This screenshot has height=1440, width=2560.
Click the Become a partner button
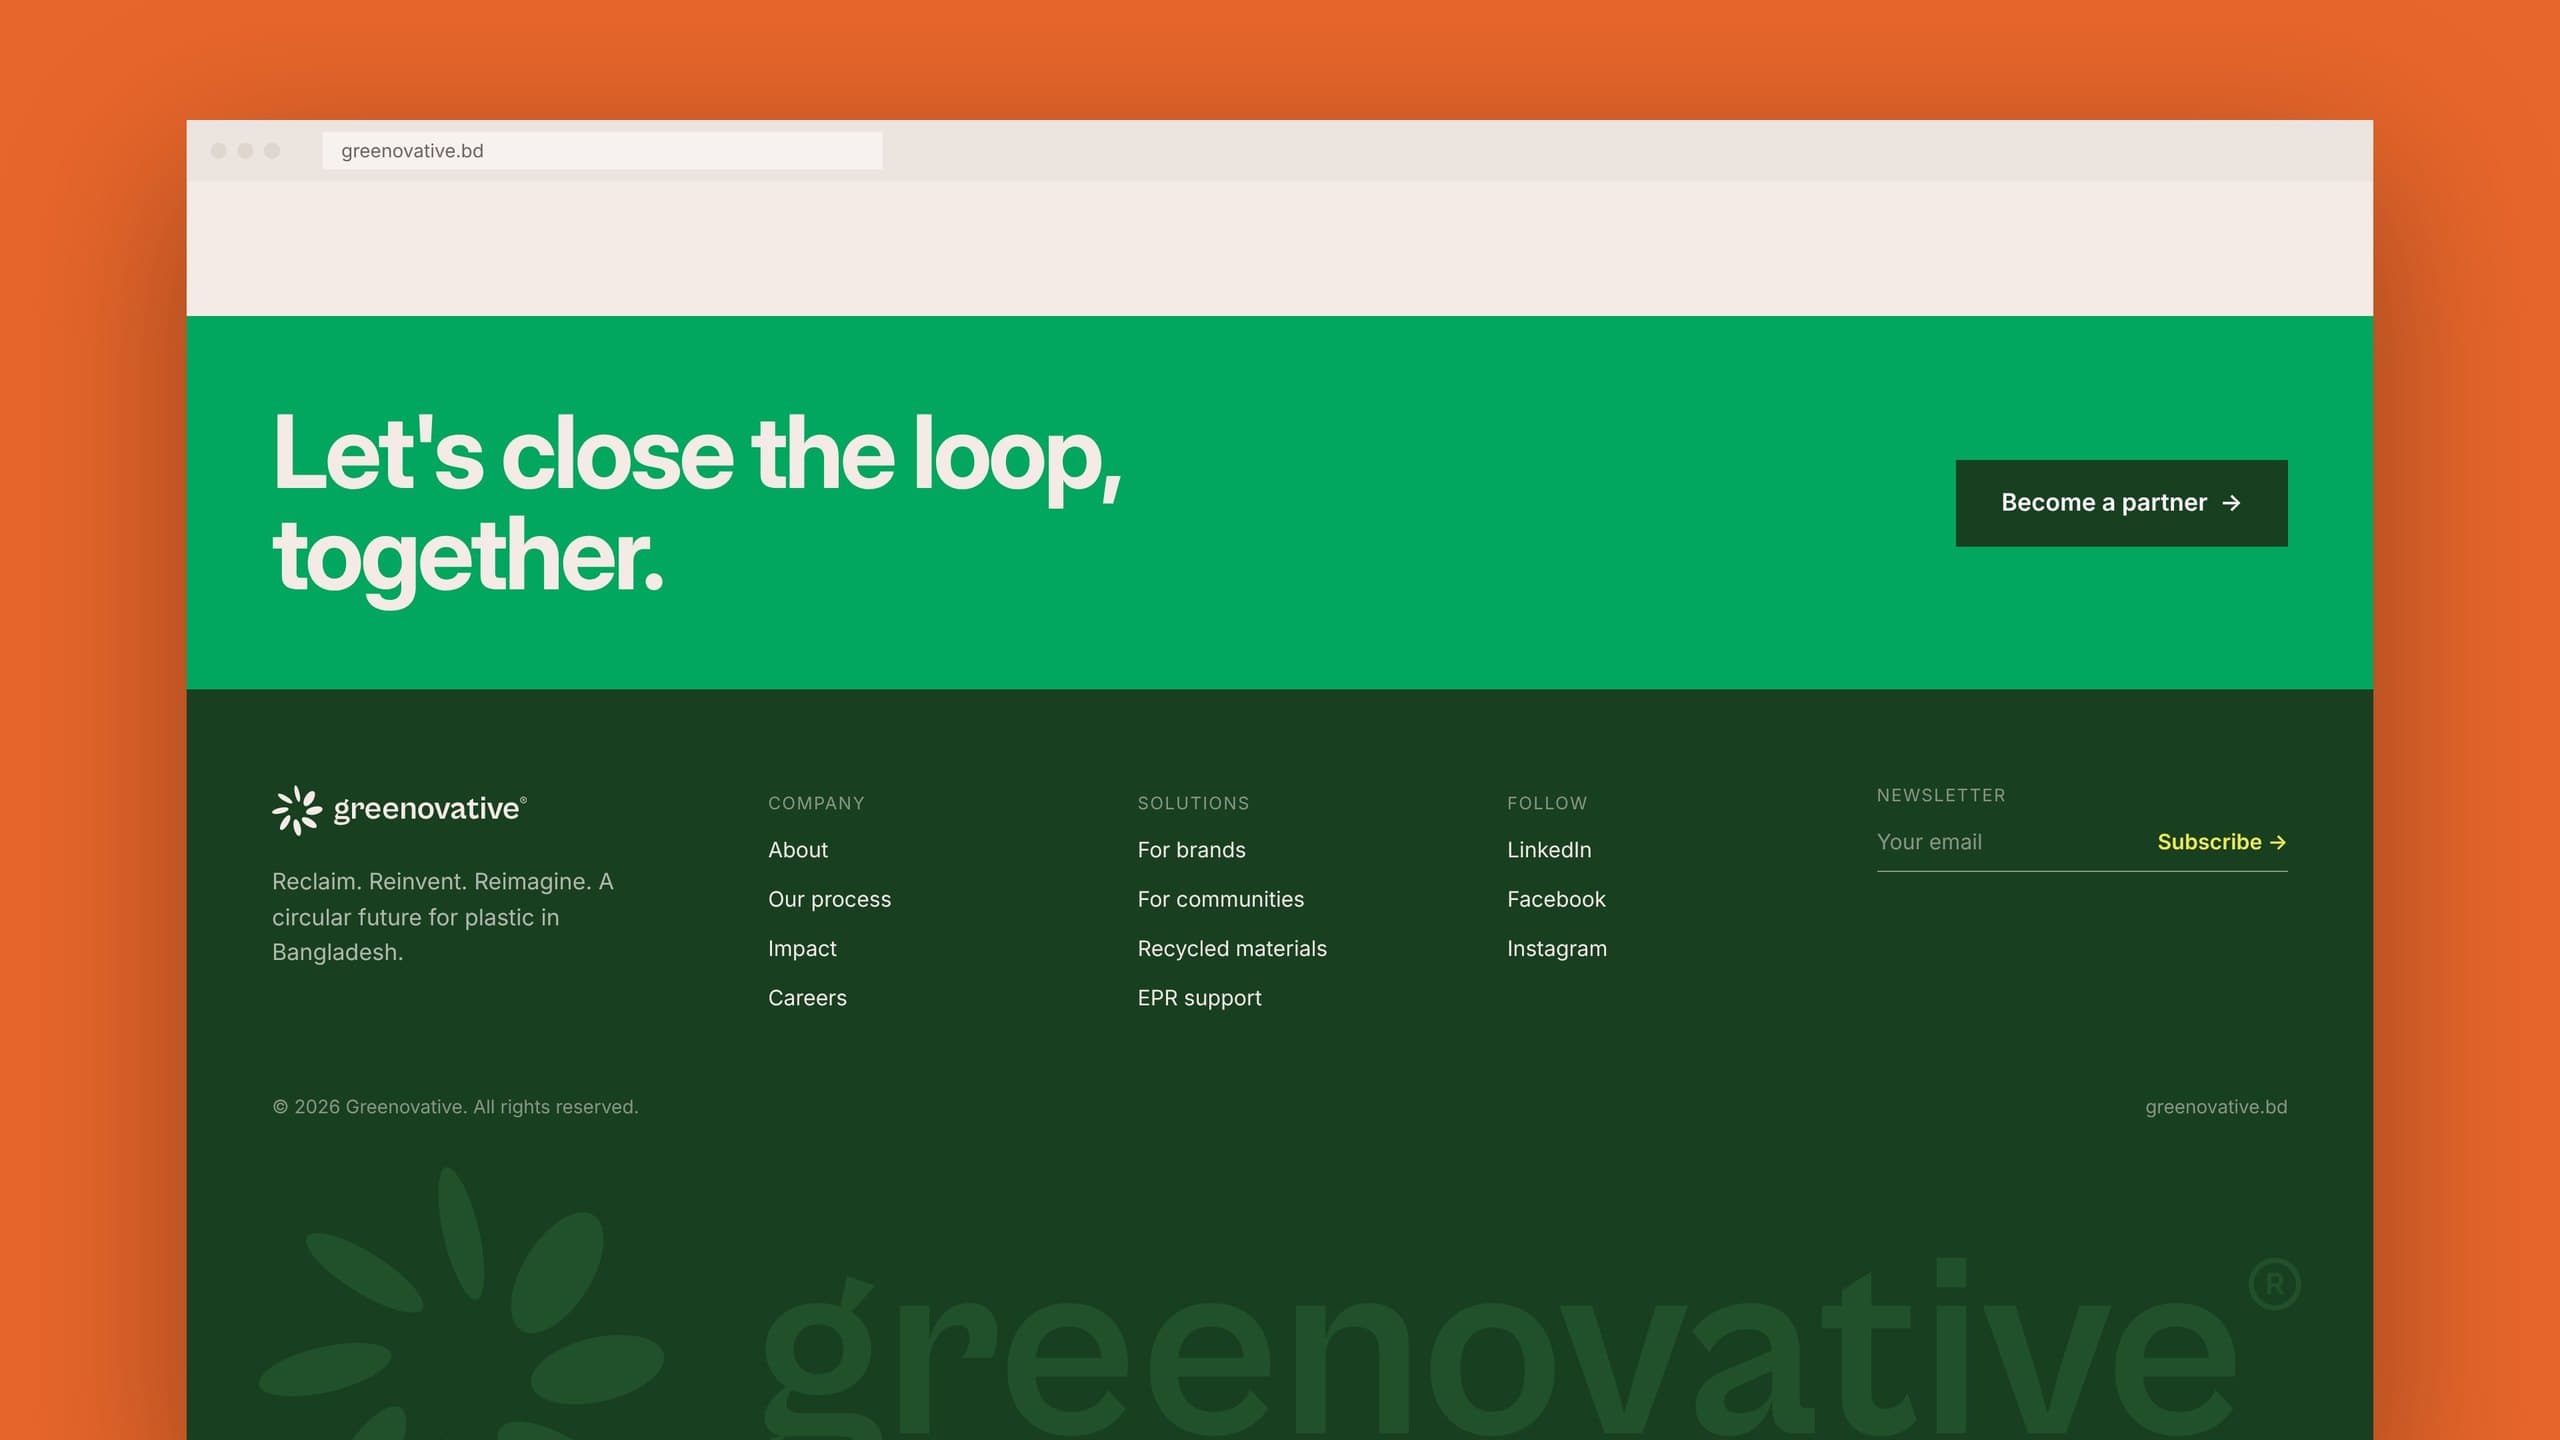pos(2121,503)
